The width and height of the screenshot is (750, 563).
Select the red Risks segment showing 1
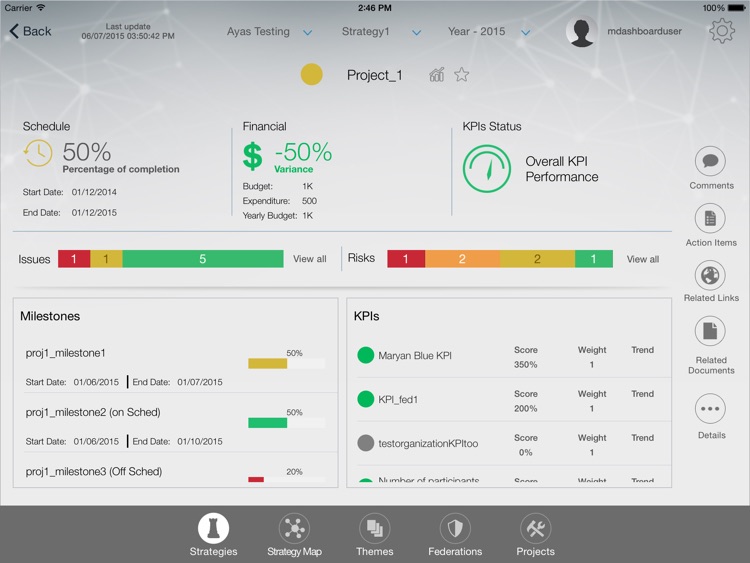pos(406,259)
